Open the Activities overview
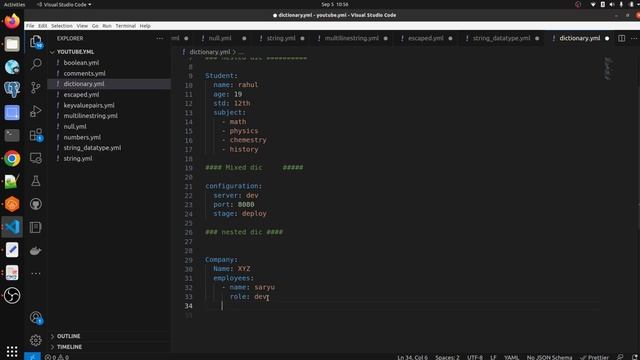Image resolution: width=640 pixels, height=360 pixels. click(x=14, y=4)
